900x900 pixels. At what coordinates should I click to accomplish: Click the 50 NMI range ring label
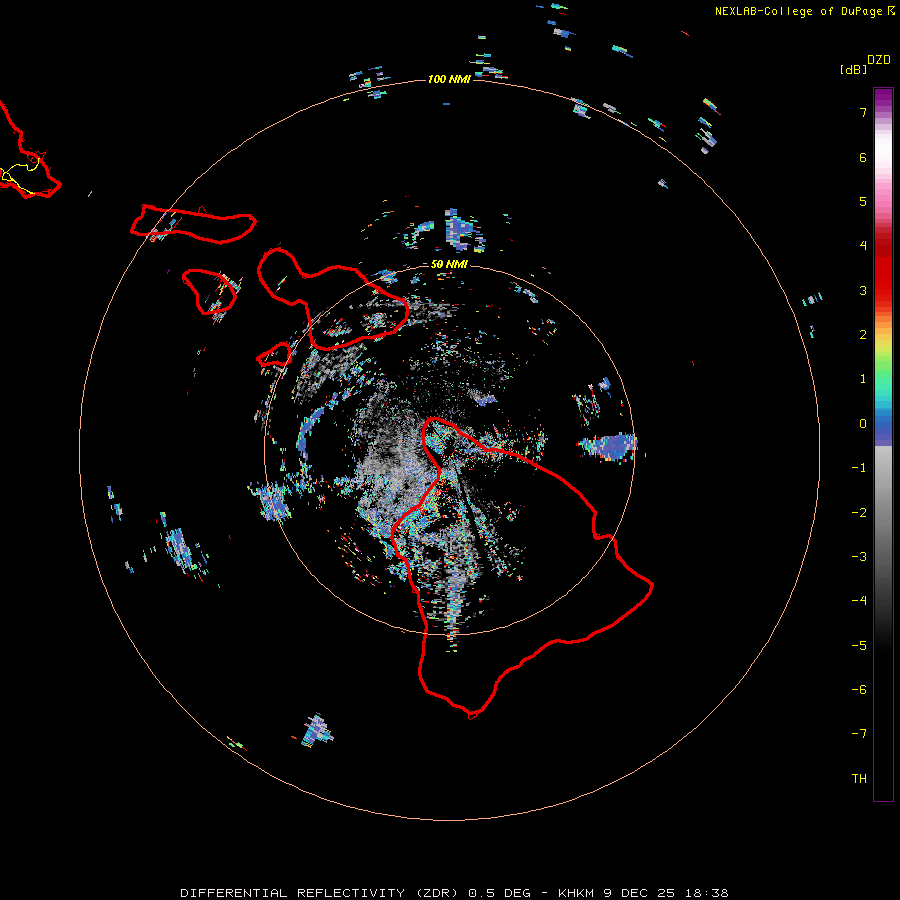(449, 264)
